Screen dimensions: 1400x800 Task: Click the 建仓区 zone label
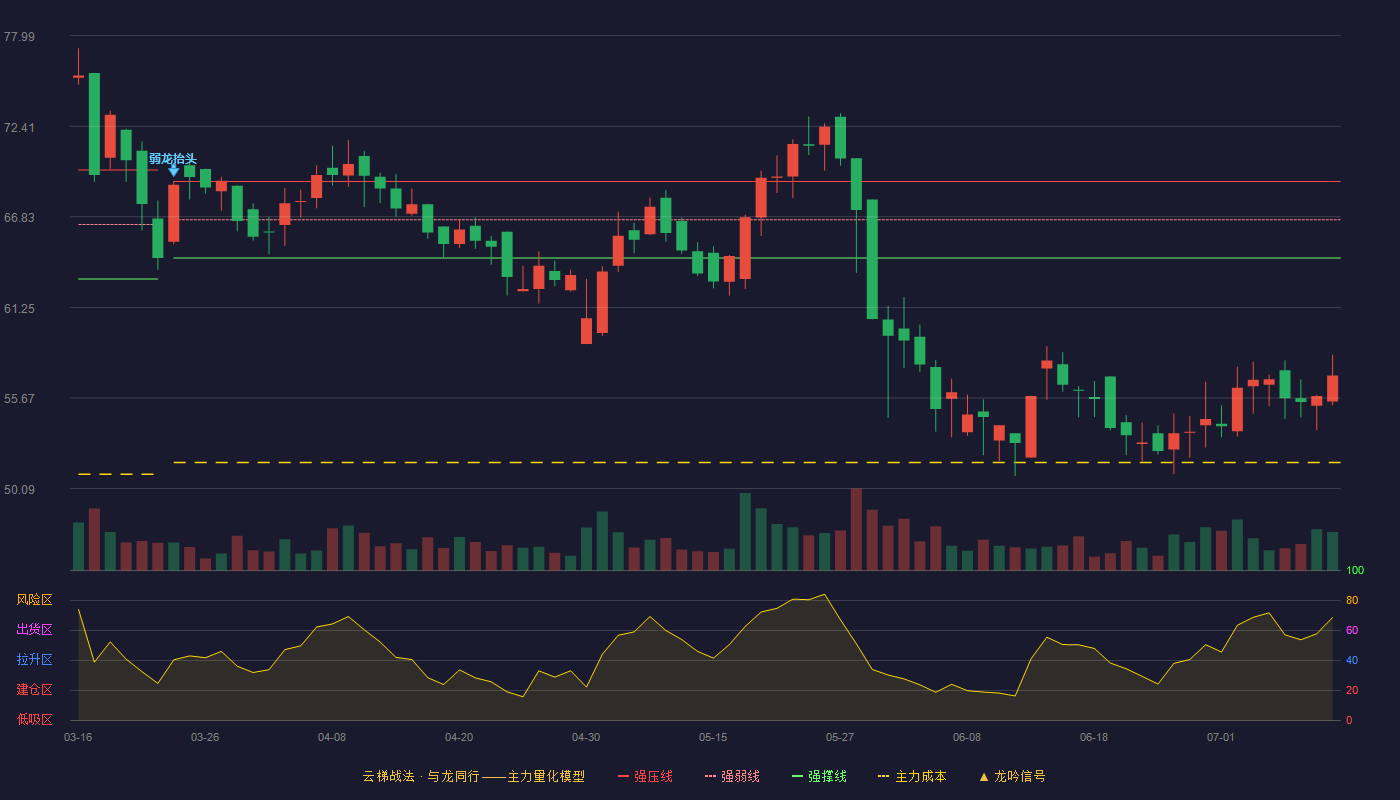[x=34, y=690]
